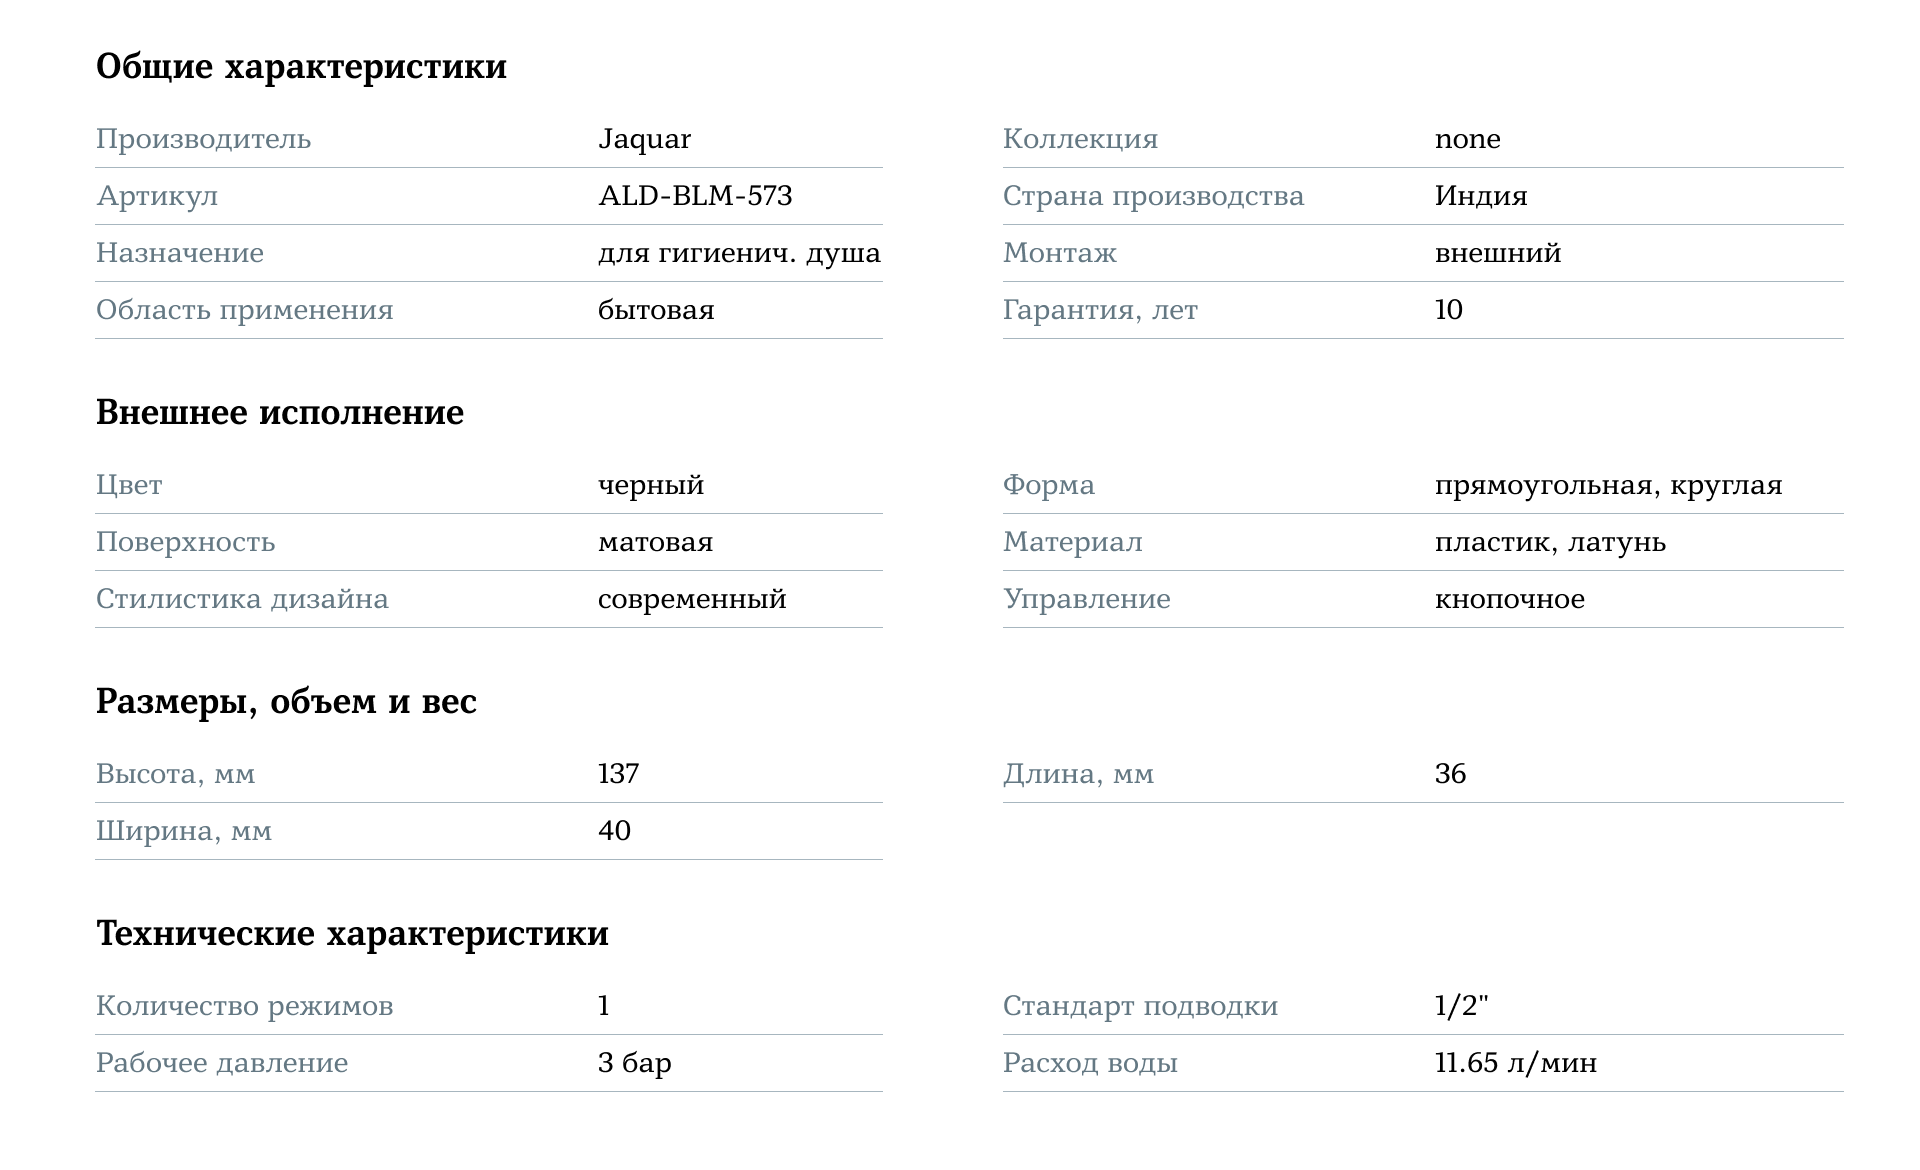Click the Длина, мм label
Screen dimensions: 1920x1170
tap(1078, 775)
